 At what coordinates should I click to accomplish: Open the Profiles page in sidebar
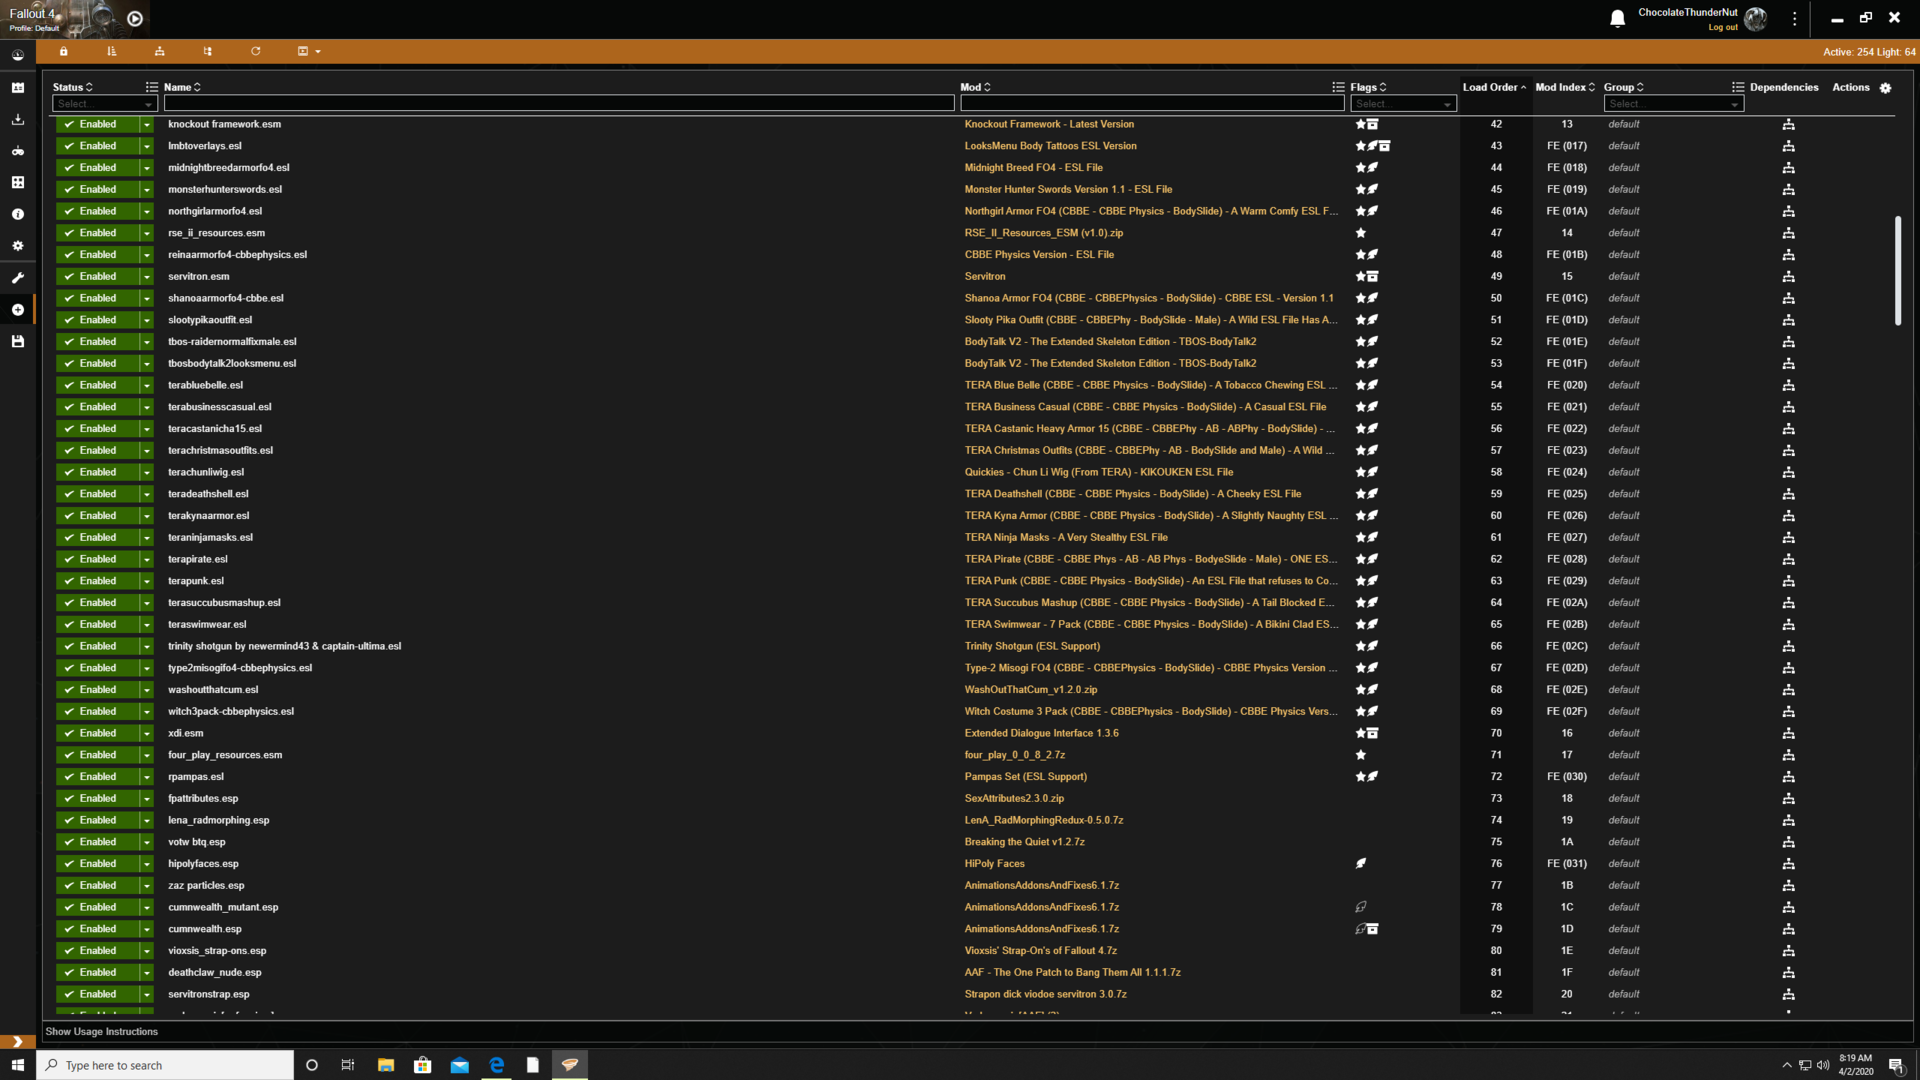click(17, 88)
